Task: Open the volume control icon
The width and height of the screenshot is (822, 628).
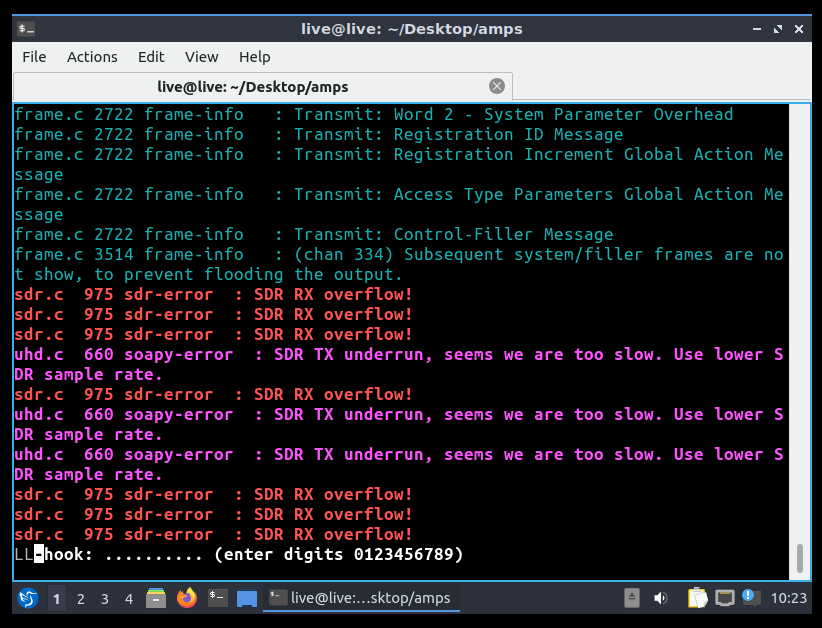Action: click(661, 598)
